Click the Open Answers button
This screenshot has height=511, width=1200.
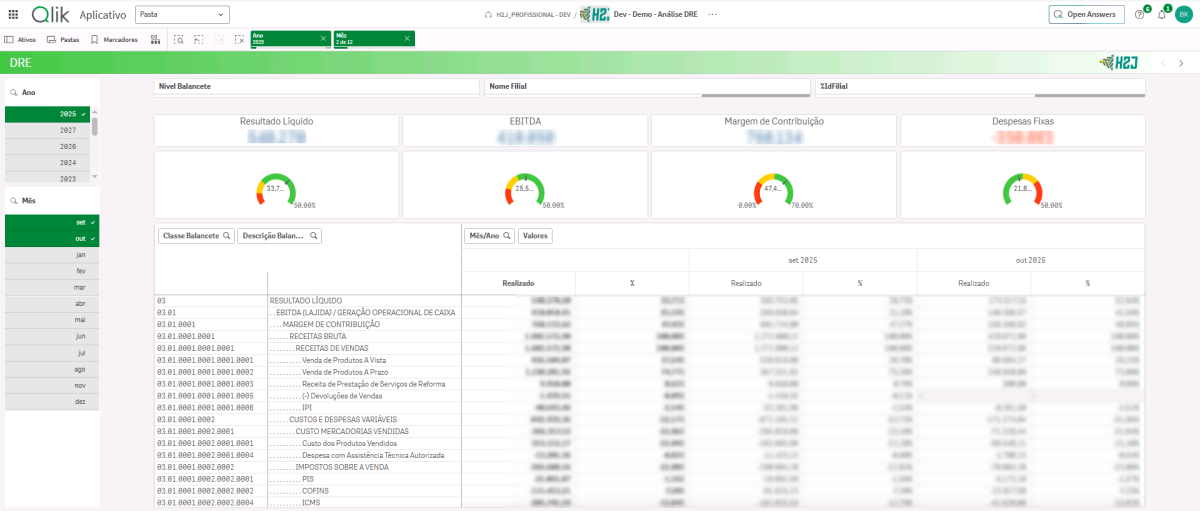click(1086, 15)
